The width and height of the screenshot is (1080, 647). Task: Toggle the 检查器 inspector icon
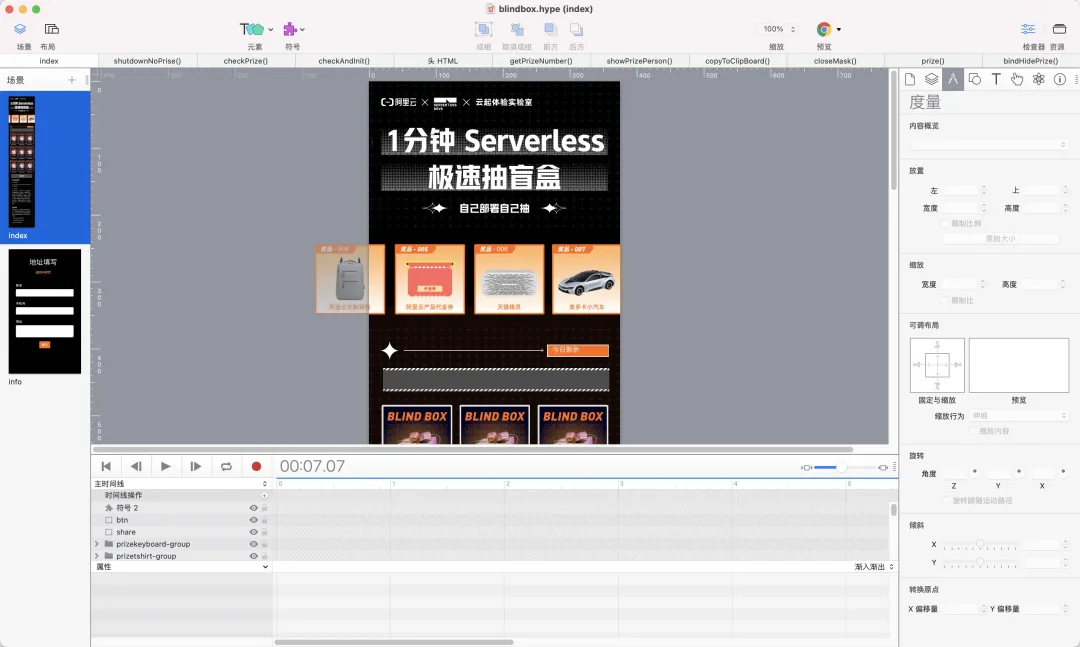[x=1028, y=29]
